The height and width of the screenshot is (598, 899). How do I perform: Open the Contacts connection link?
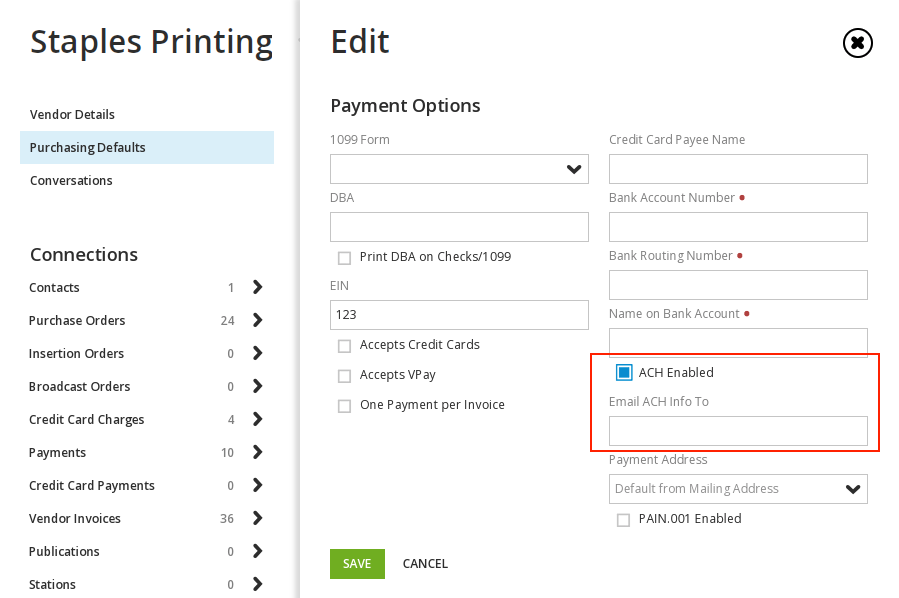click(54, 287)
